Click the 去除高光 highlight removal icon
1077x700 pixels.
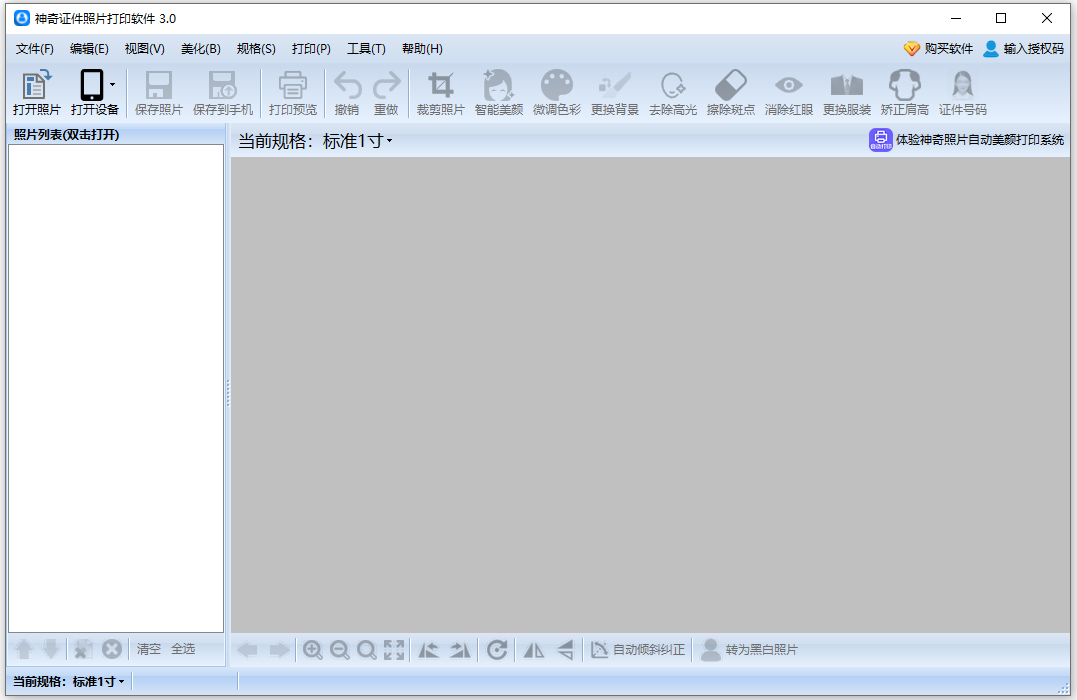[x=672, y=91]
